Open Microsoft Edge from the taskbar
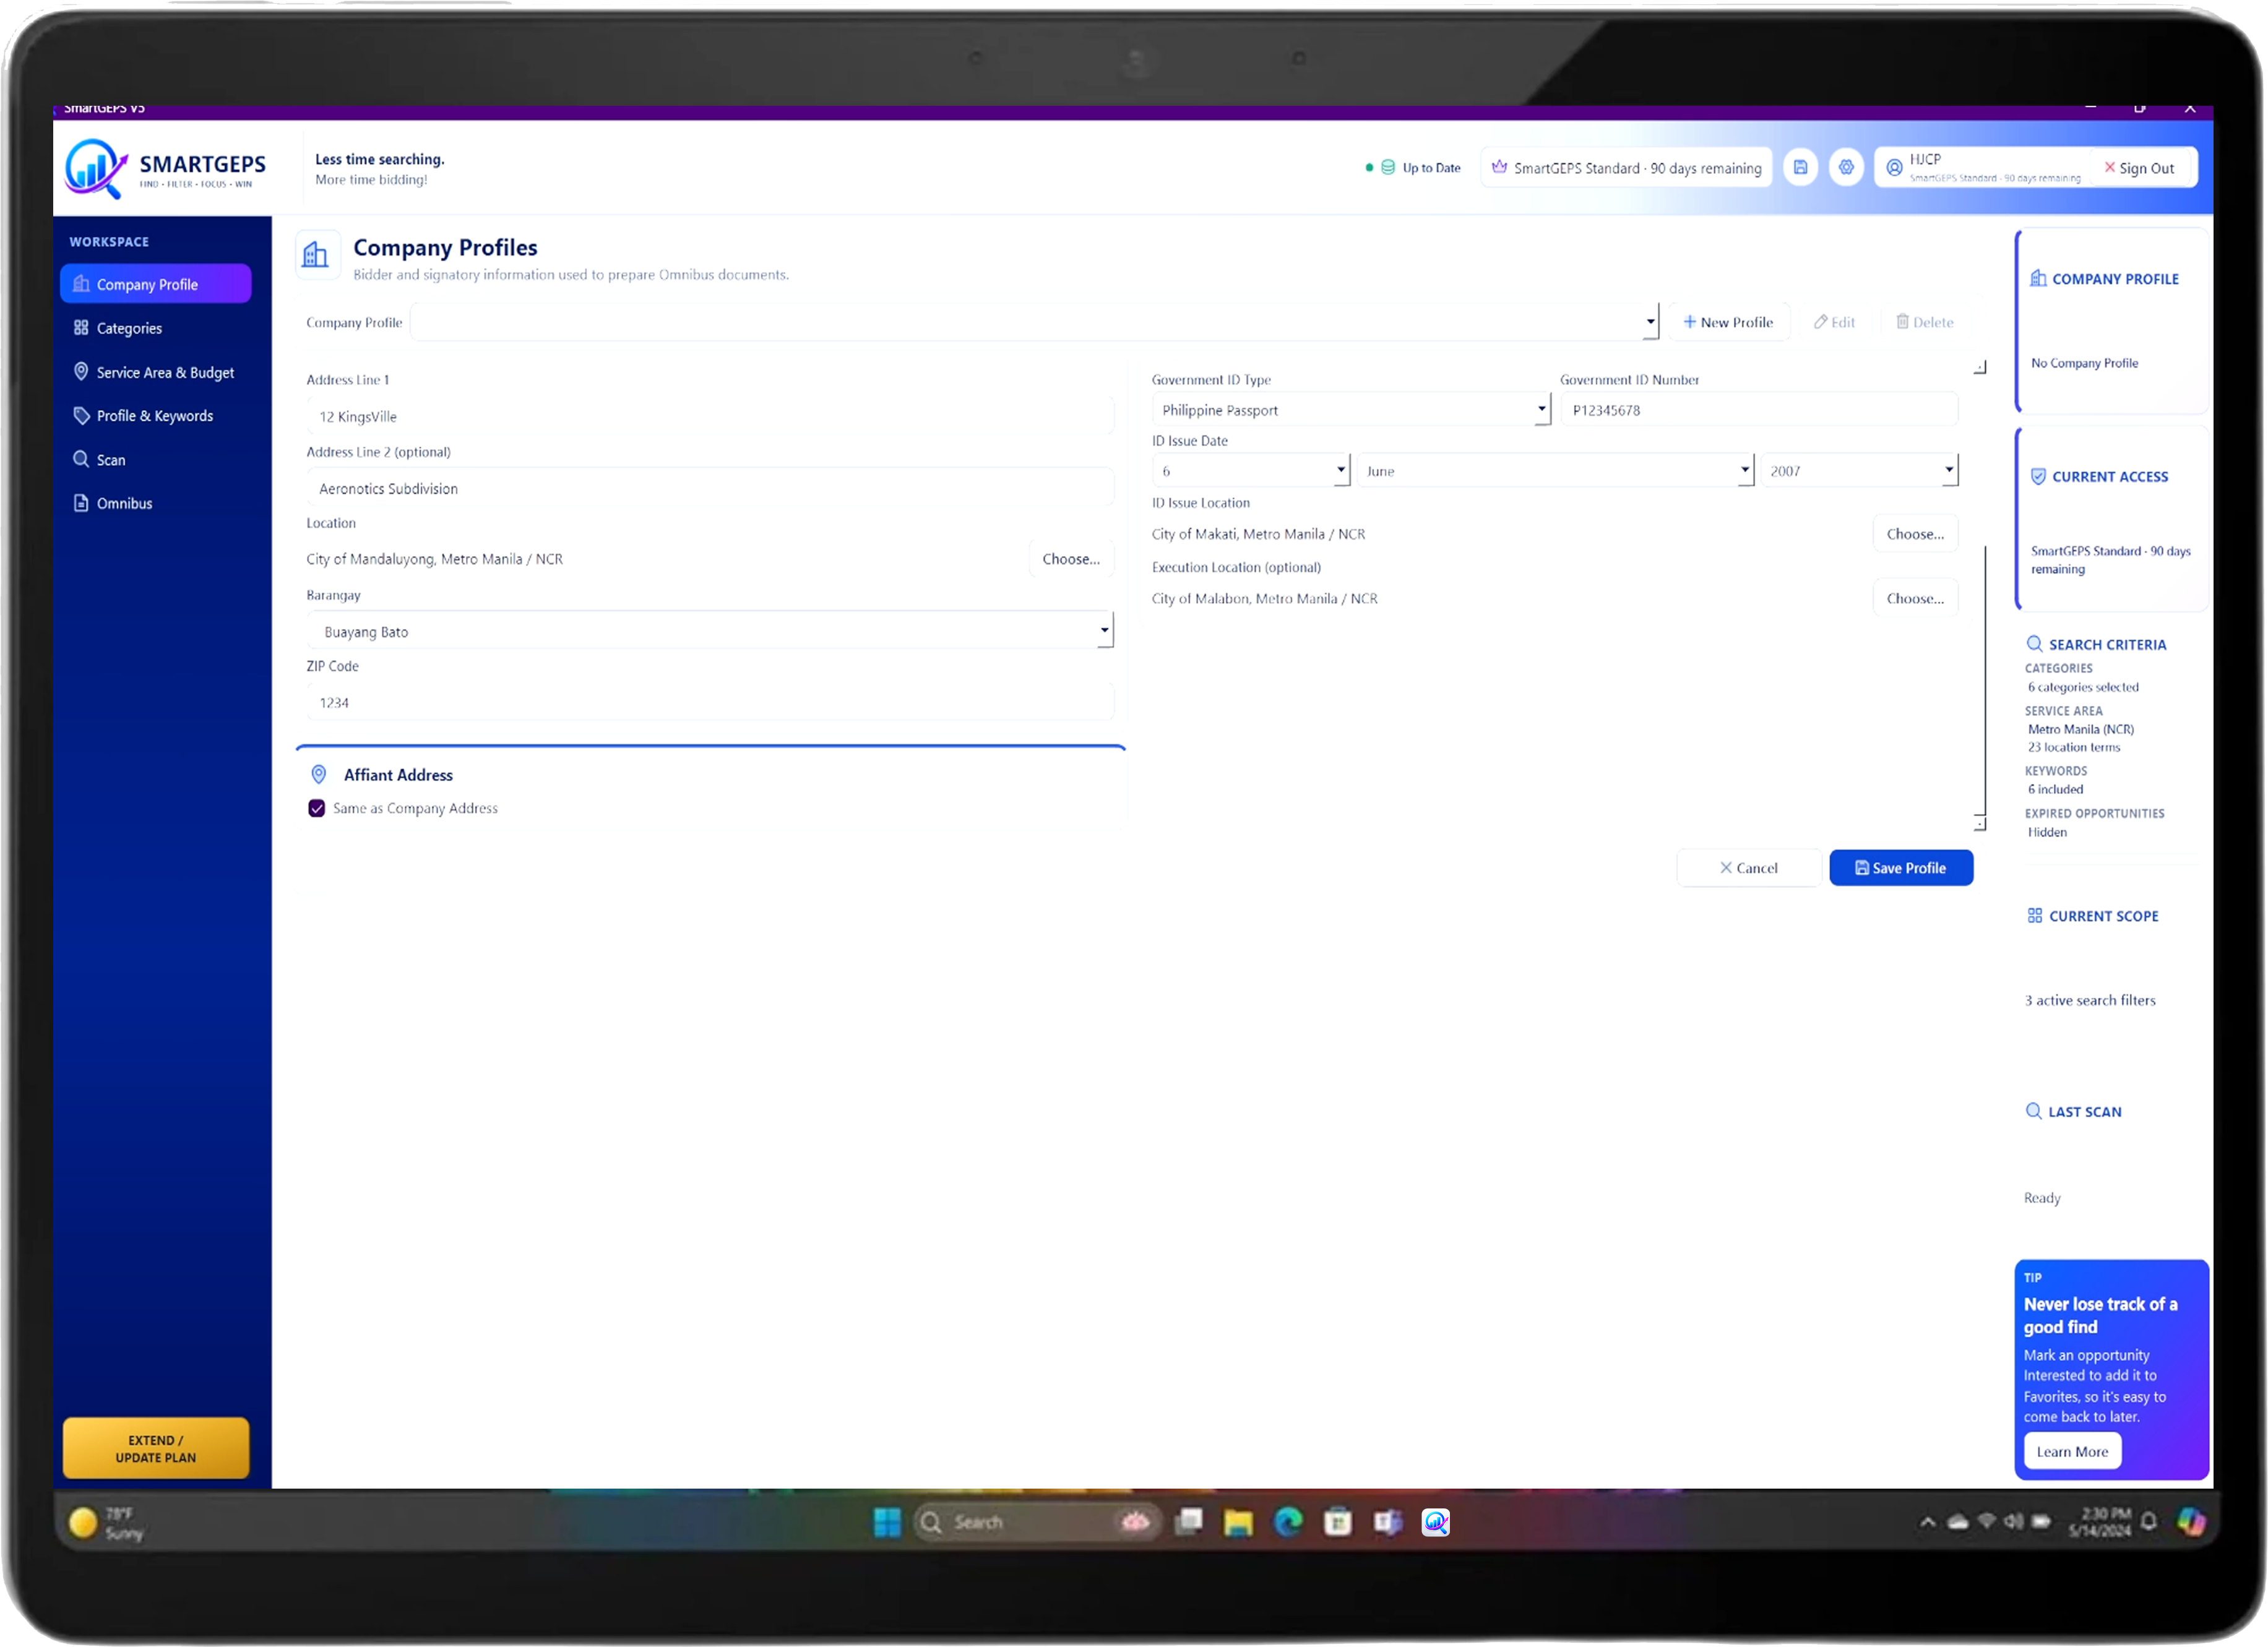2268x1647 pixels. tap(1288, 1522)
